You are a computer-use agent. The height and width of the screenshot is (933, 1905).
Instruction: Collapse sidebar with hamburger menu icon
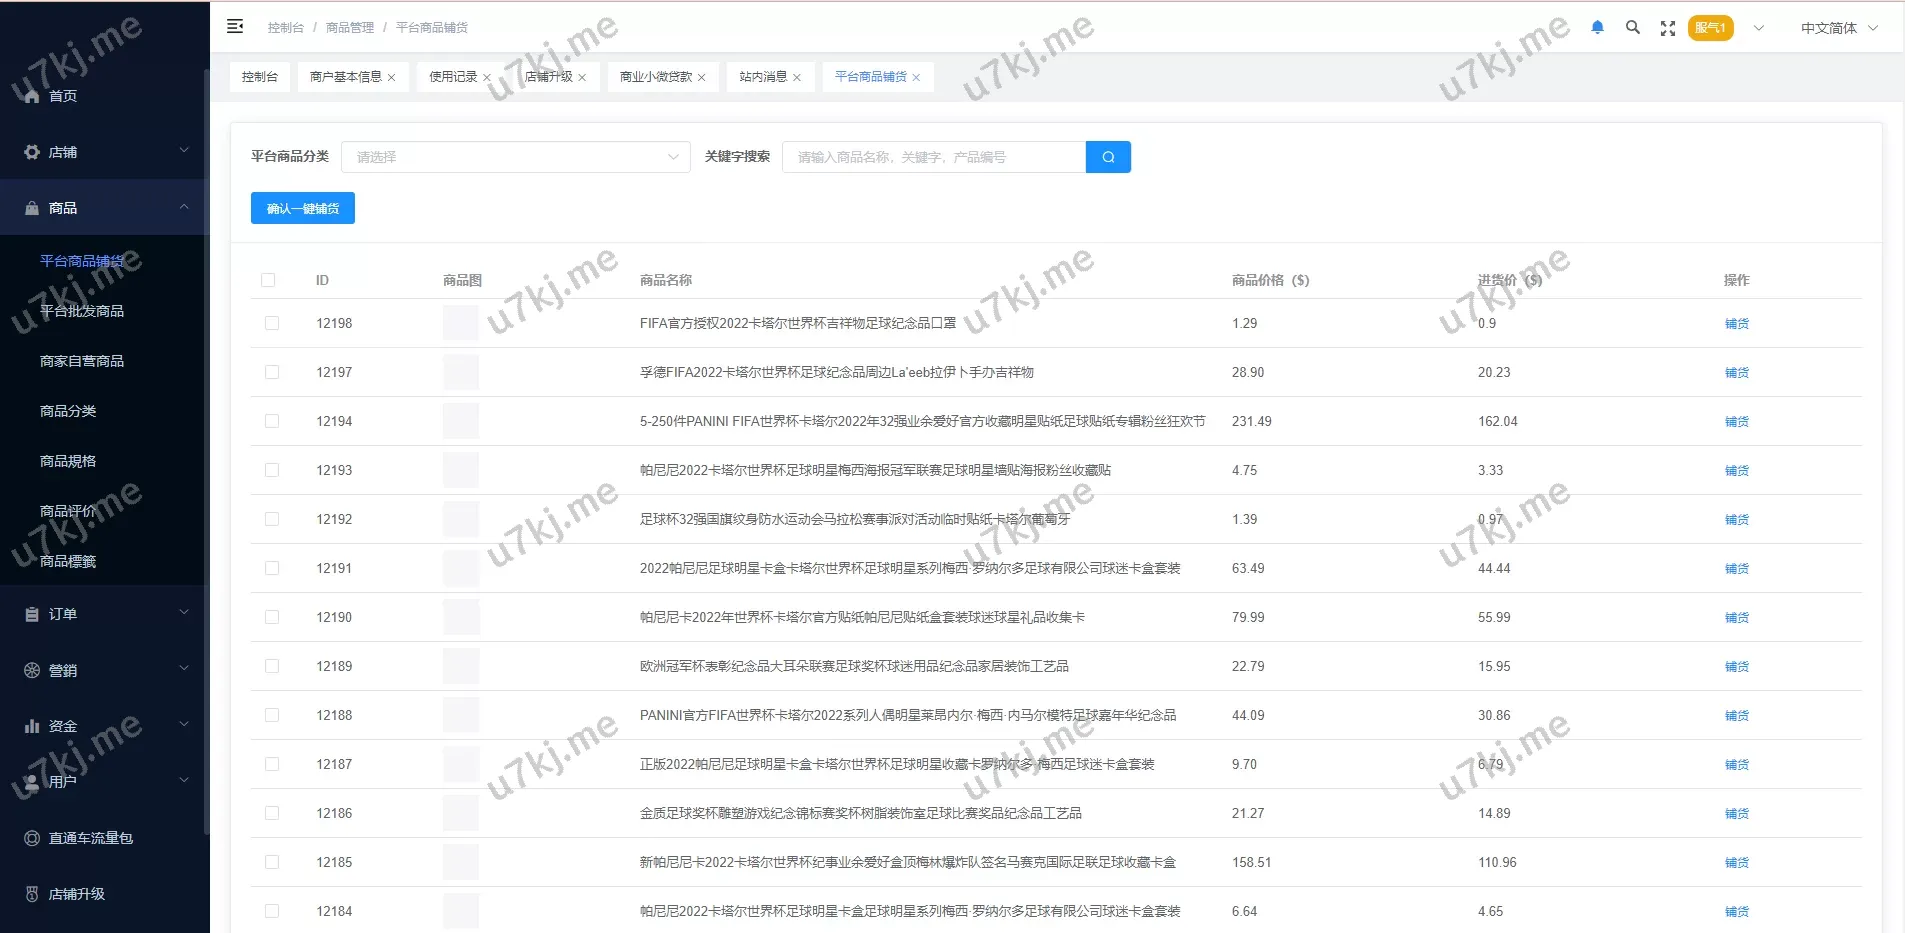tap(235, 27)
